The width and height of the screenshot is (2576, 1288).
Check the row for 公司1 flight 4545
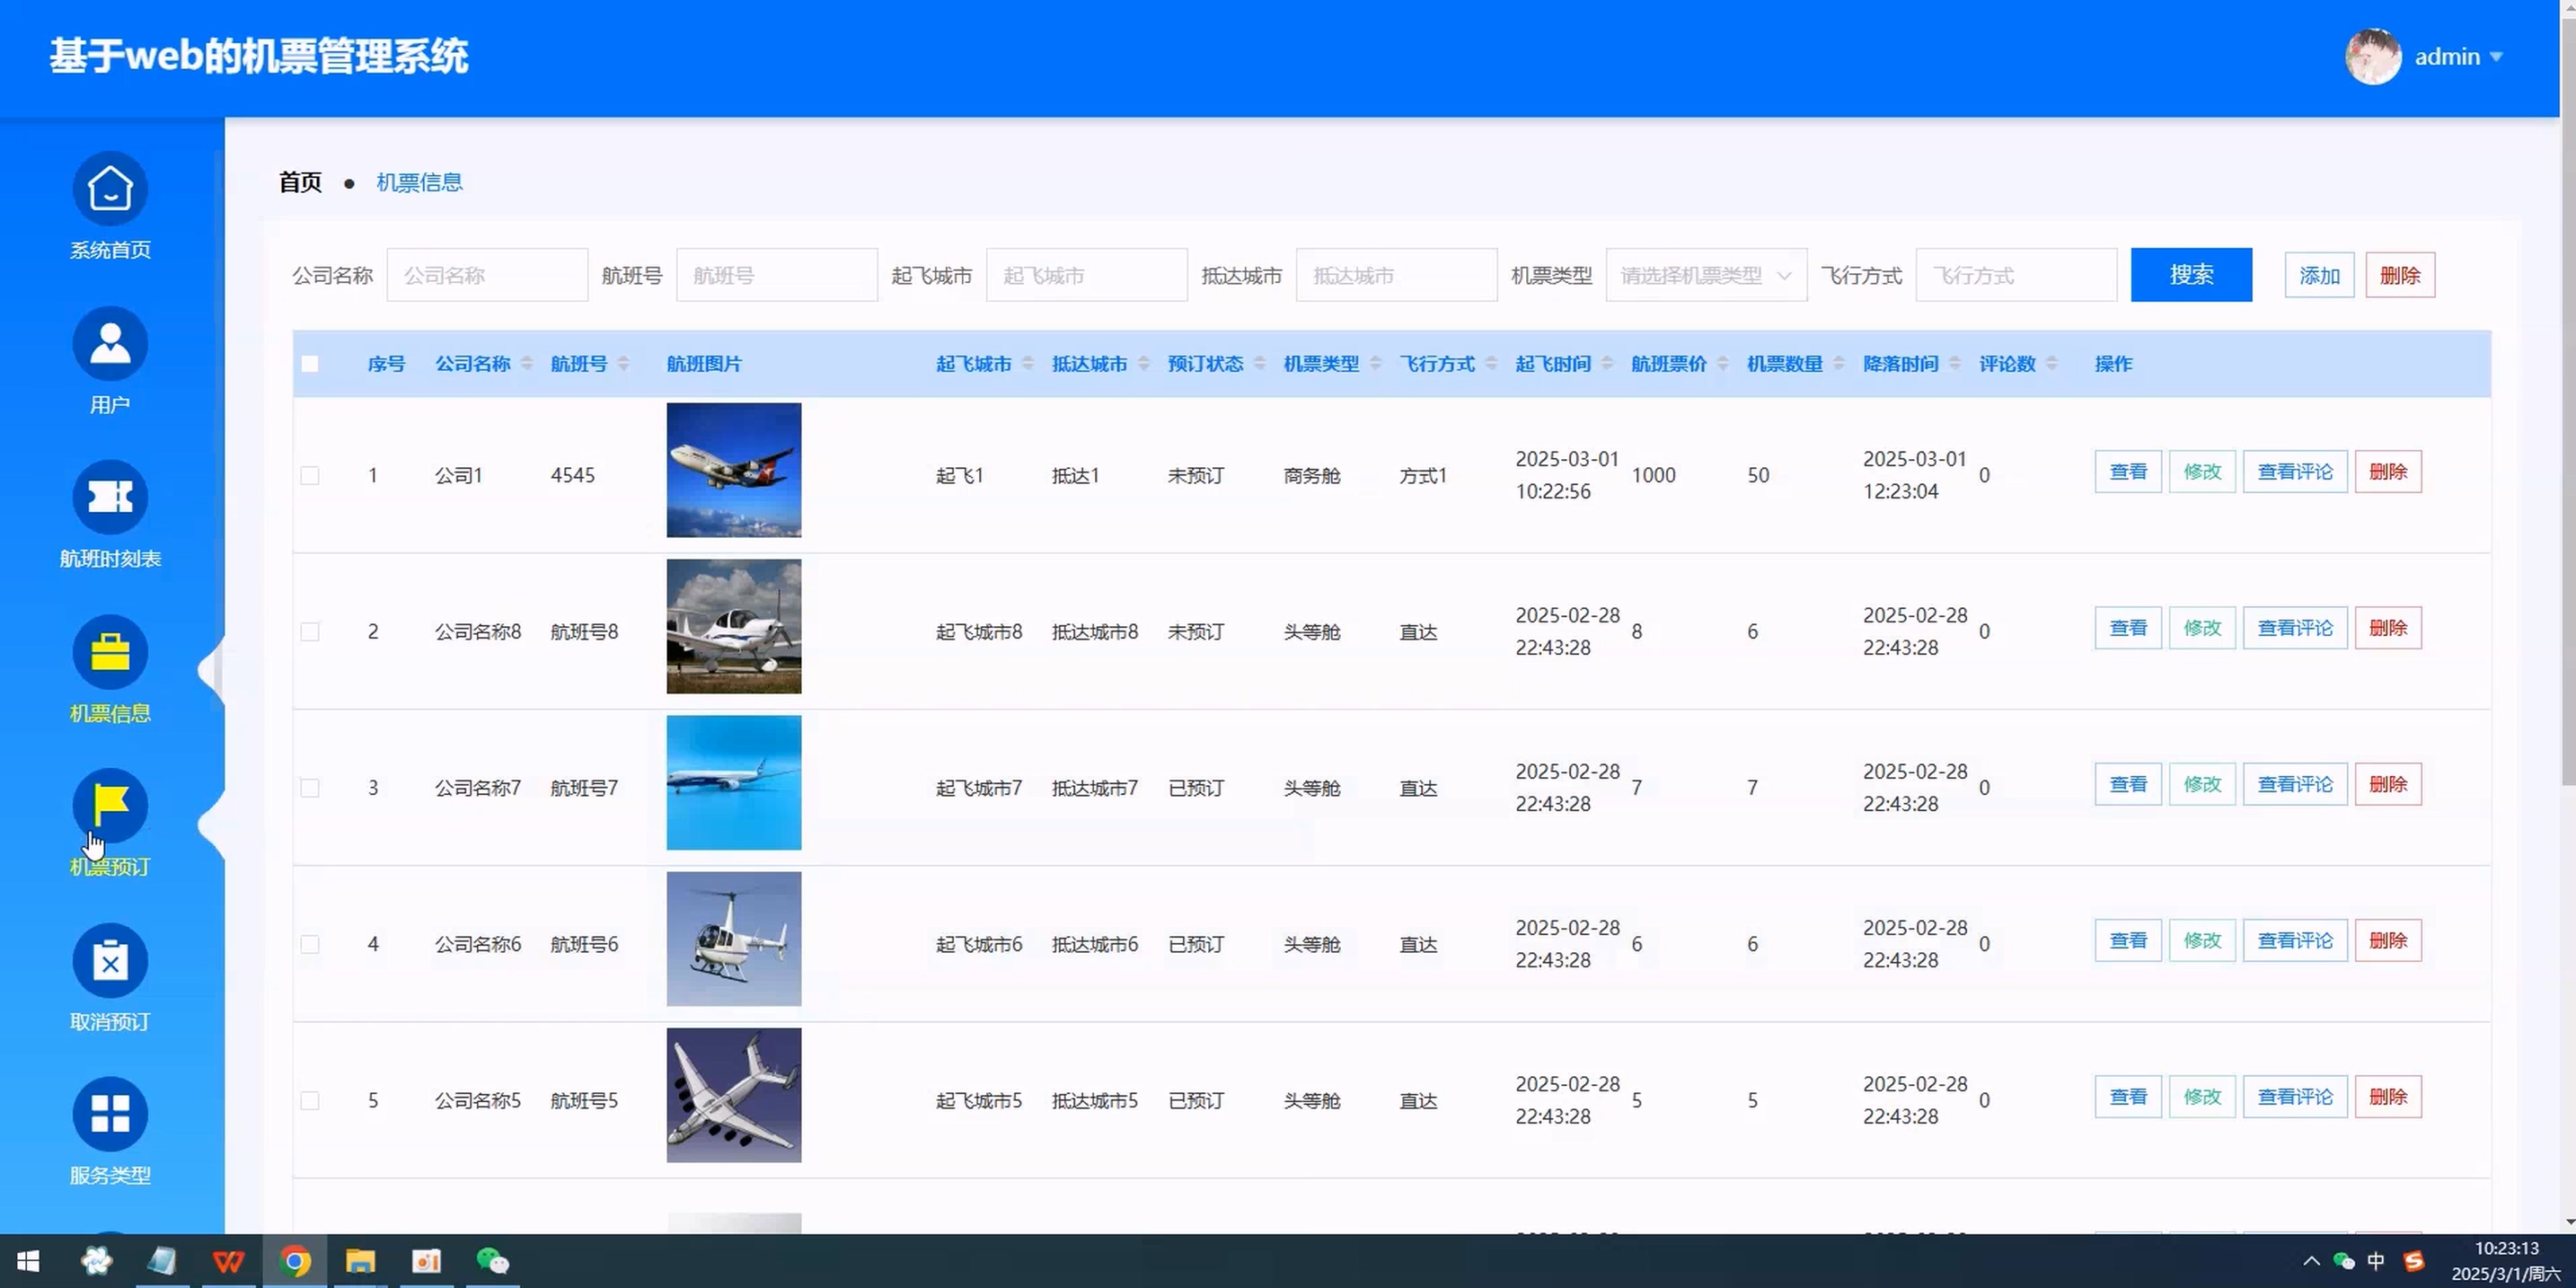pos(310,476)
